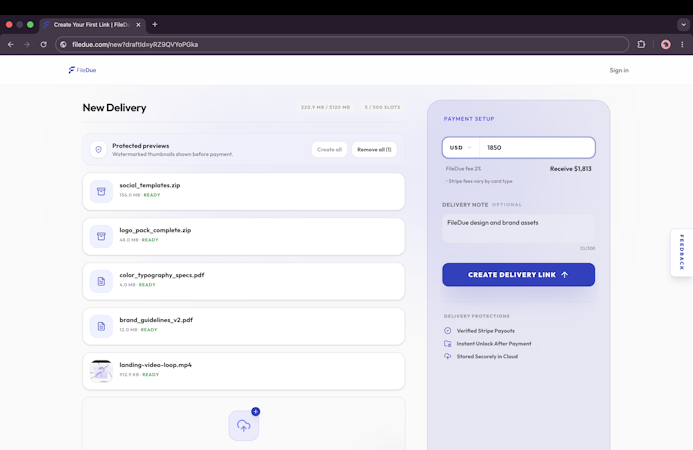The width and height of the screenshot is (693, 450).
Task: Click the FileDue fee 2% text
Action: (463, 169)
